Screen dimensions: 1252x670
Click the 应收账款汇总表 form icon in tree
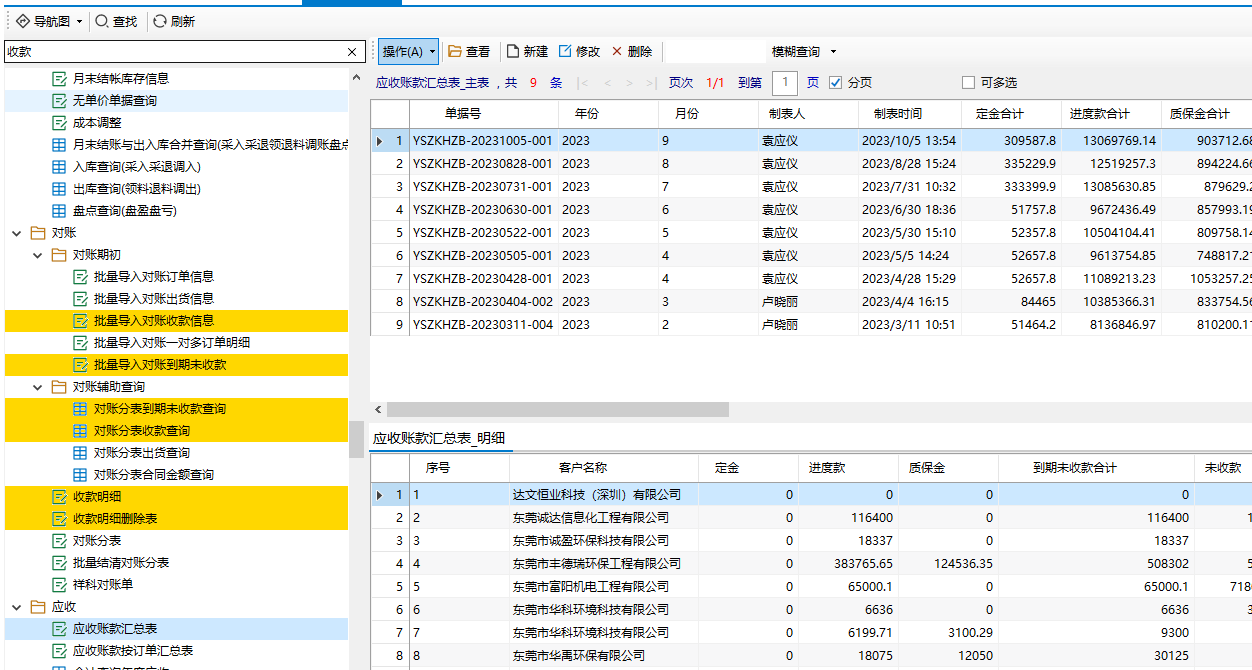pos(59,629)
